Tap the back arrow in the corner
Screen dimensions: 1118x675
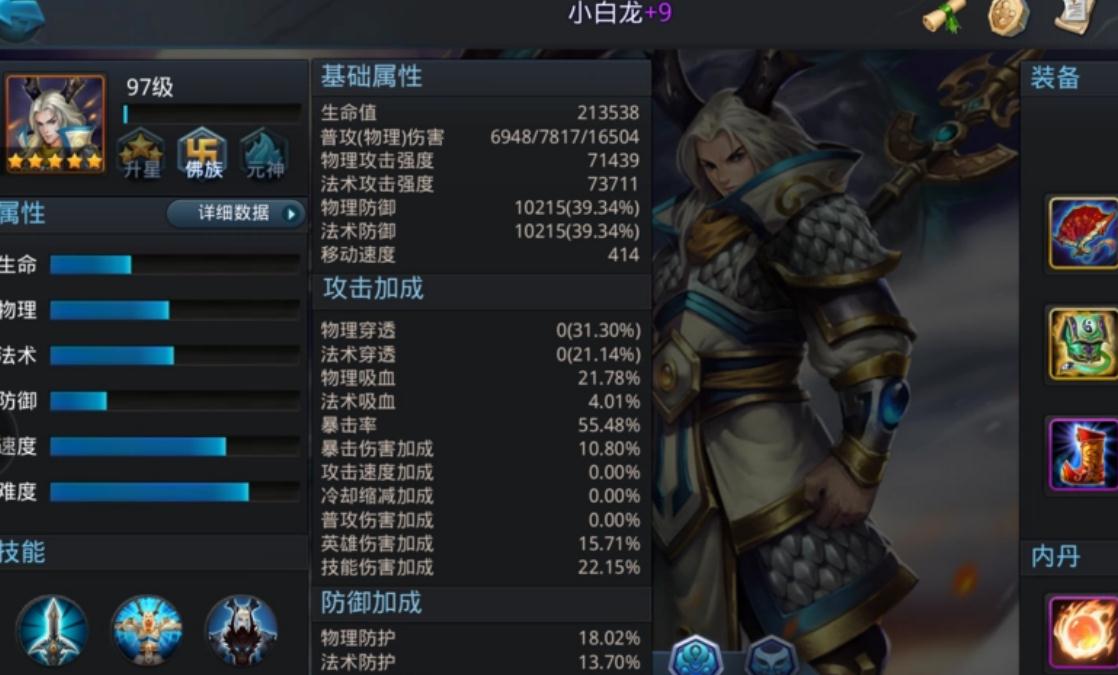(21, 19)
